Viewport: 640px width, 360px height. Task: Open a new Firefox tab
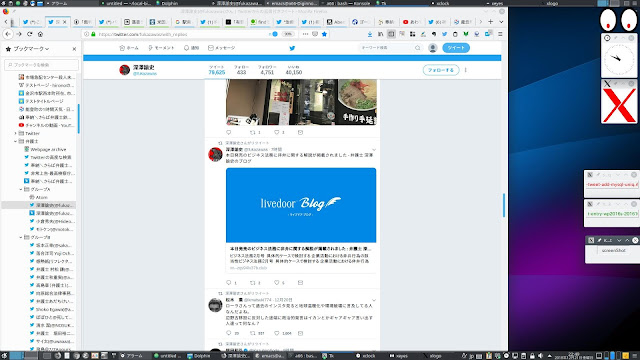pyautogui.click(x=491, y=22)
